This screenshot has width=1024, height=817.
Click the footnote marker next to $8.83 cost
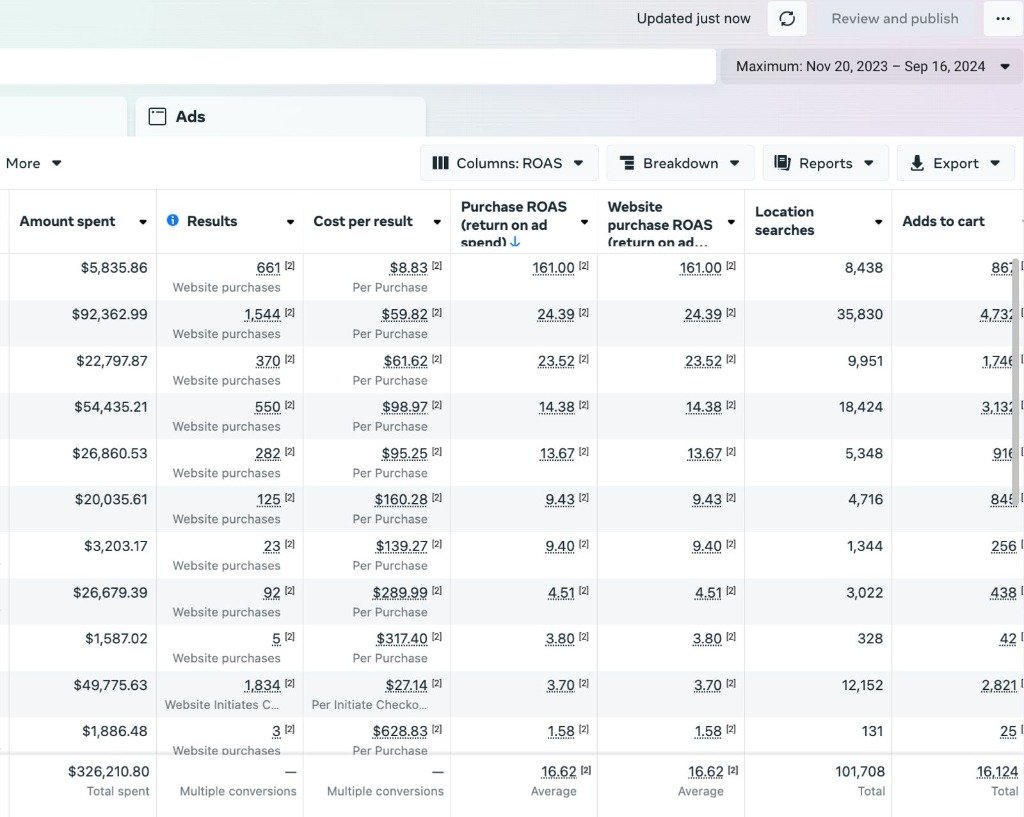[437, 266]
